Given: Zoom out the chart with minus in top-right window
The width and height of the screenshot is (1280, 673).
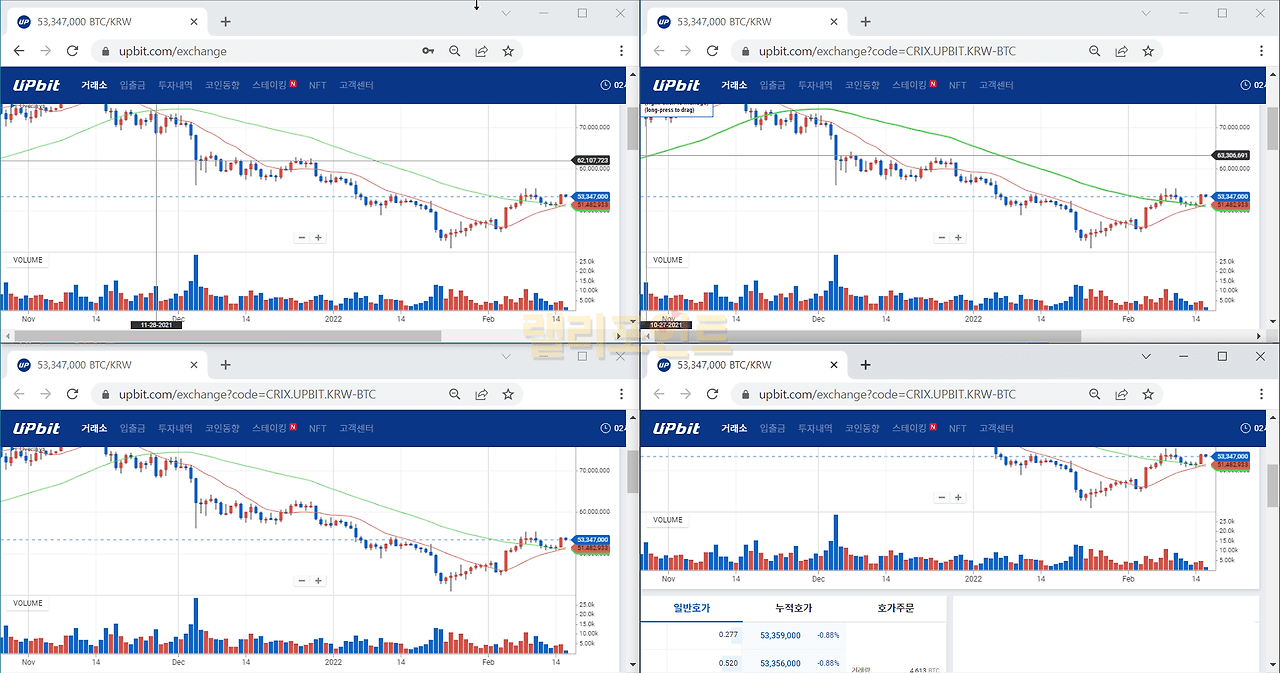Looking at the screenshot, I should click(x=941, y=238).
